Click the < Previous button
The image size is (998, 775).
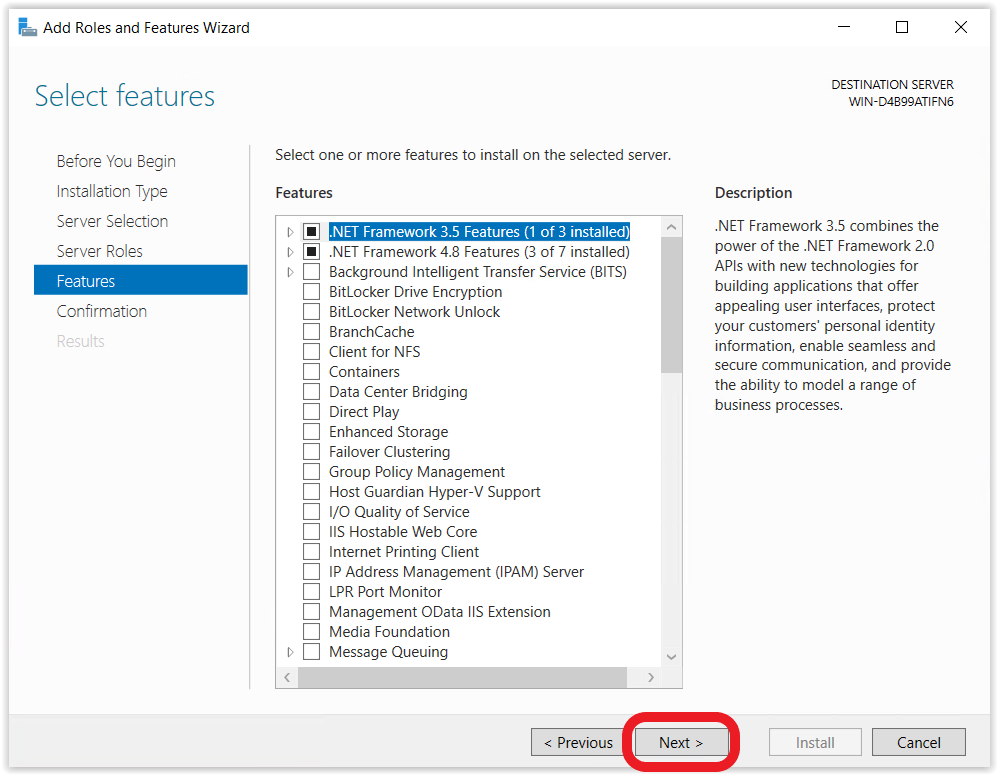tap(578, 743)
